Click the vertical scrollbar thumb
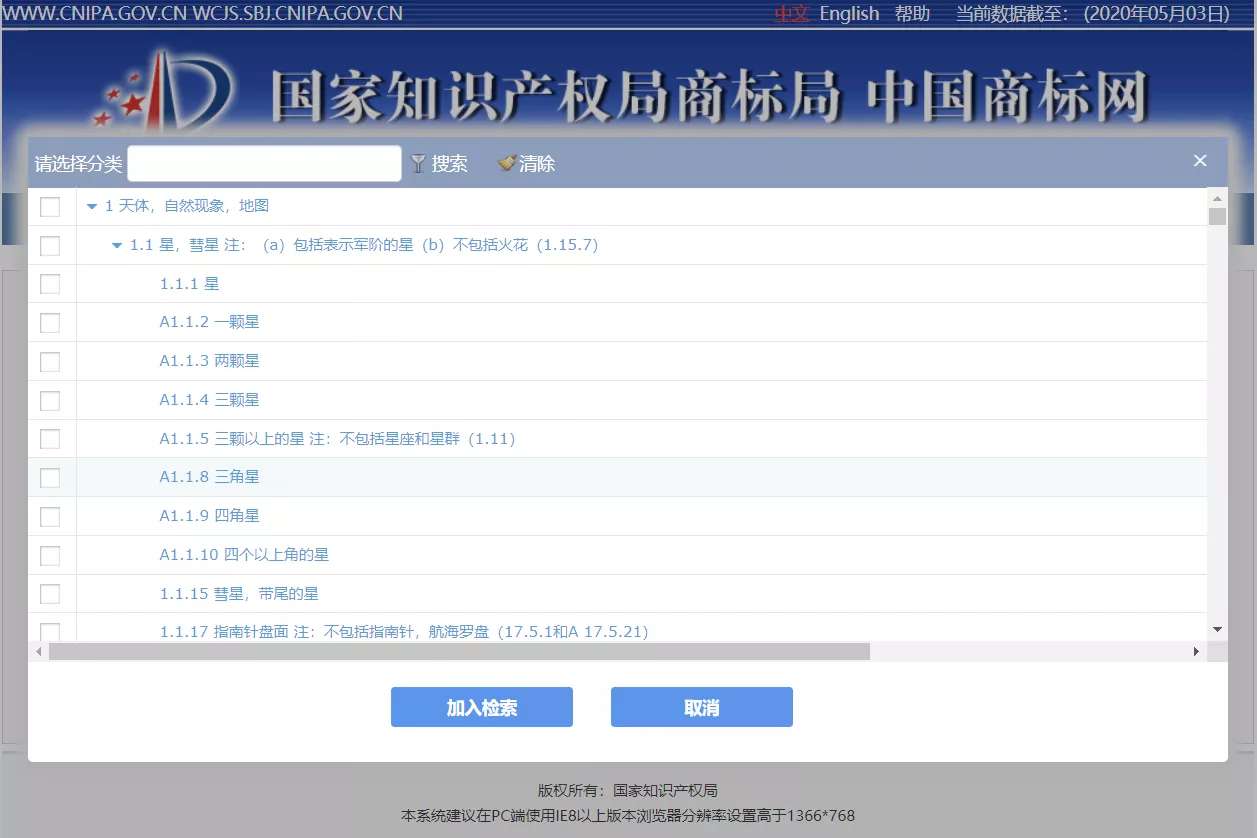Viewport: 1257px width, 838px height. (x=1217, y=217)
